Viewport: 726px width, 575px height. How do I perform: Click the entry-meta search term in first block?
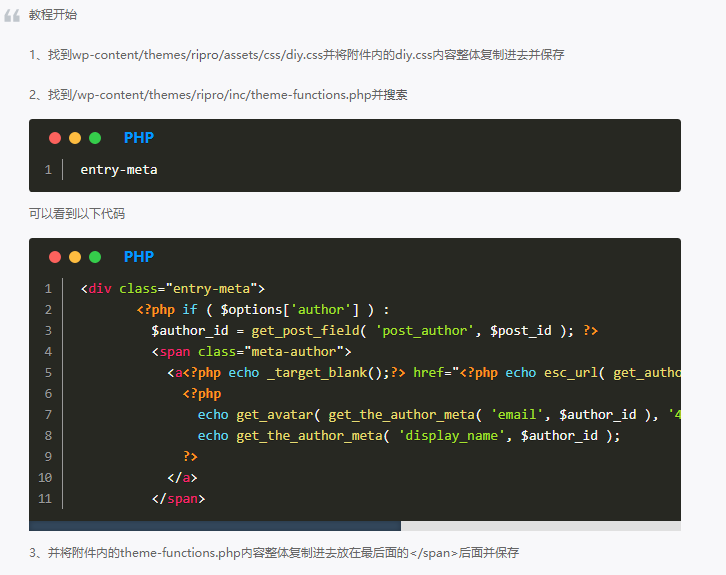pos(119,170)
